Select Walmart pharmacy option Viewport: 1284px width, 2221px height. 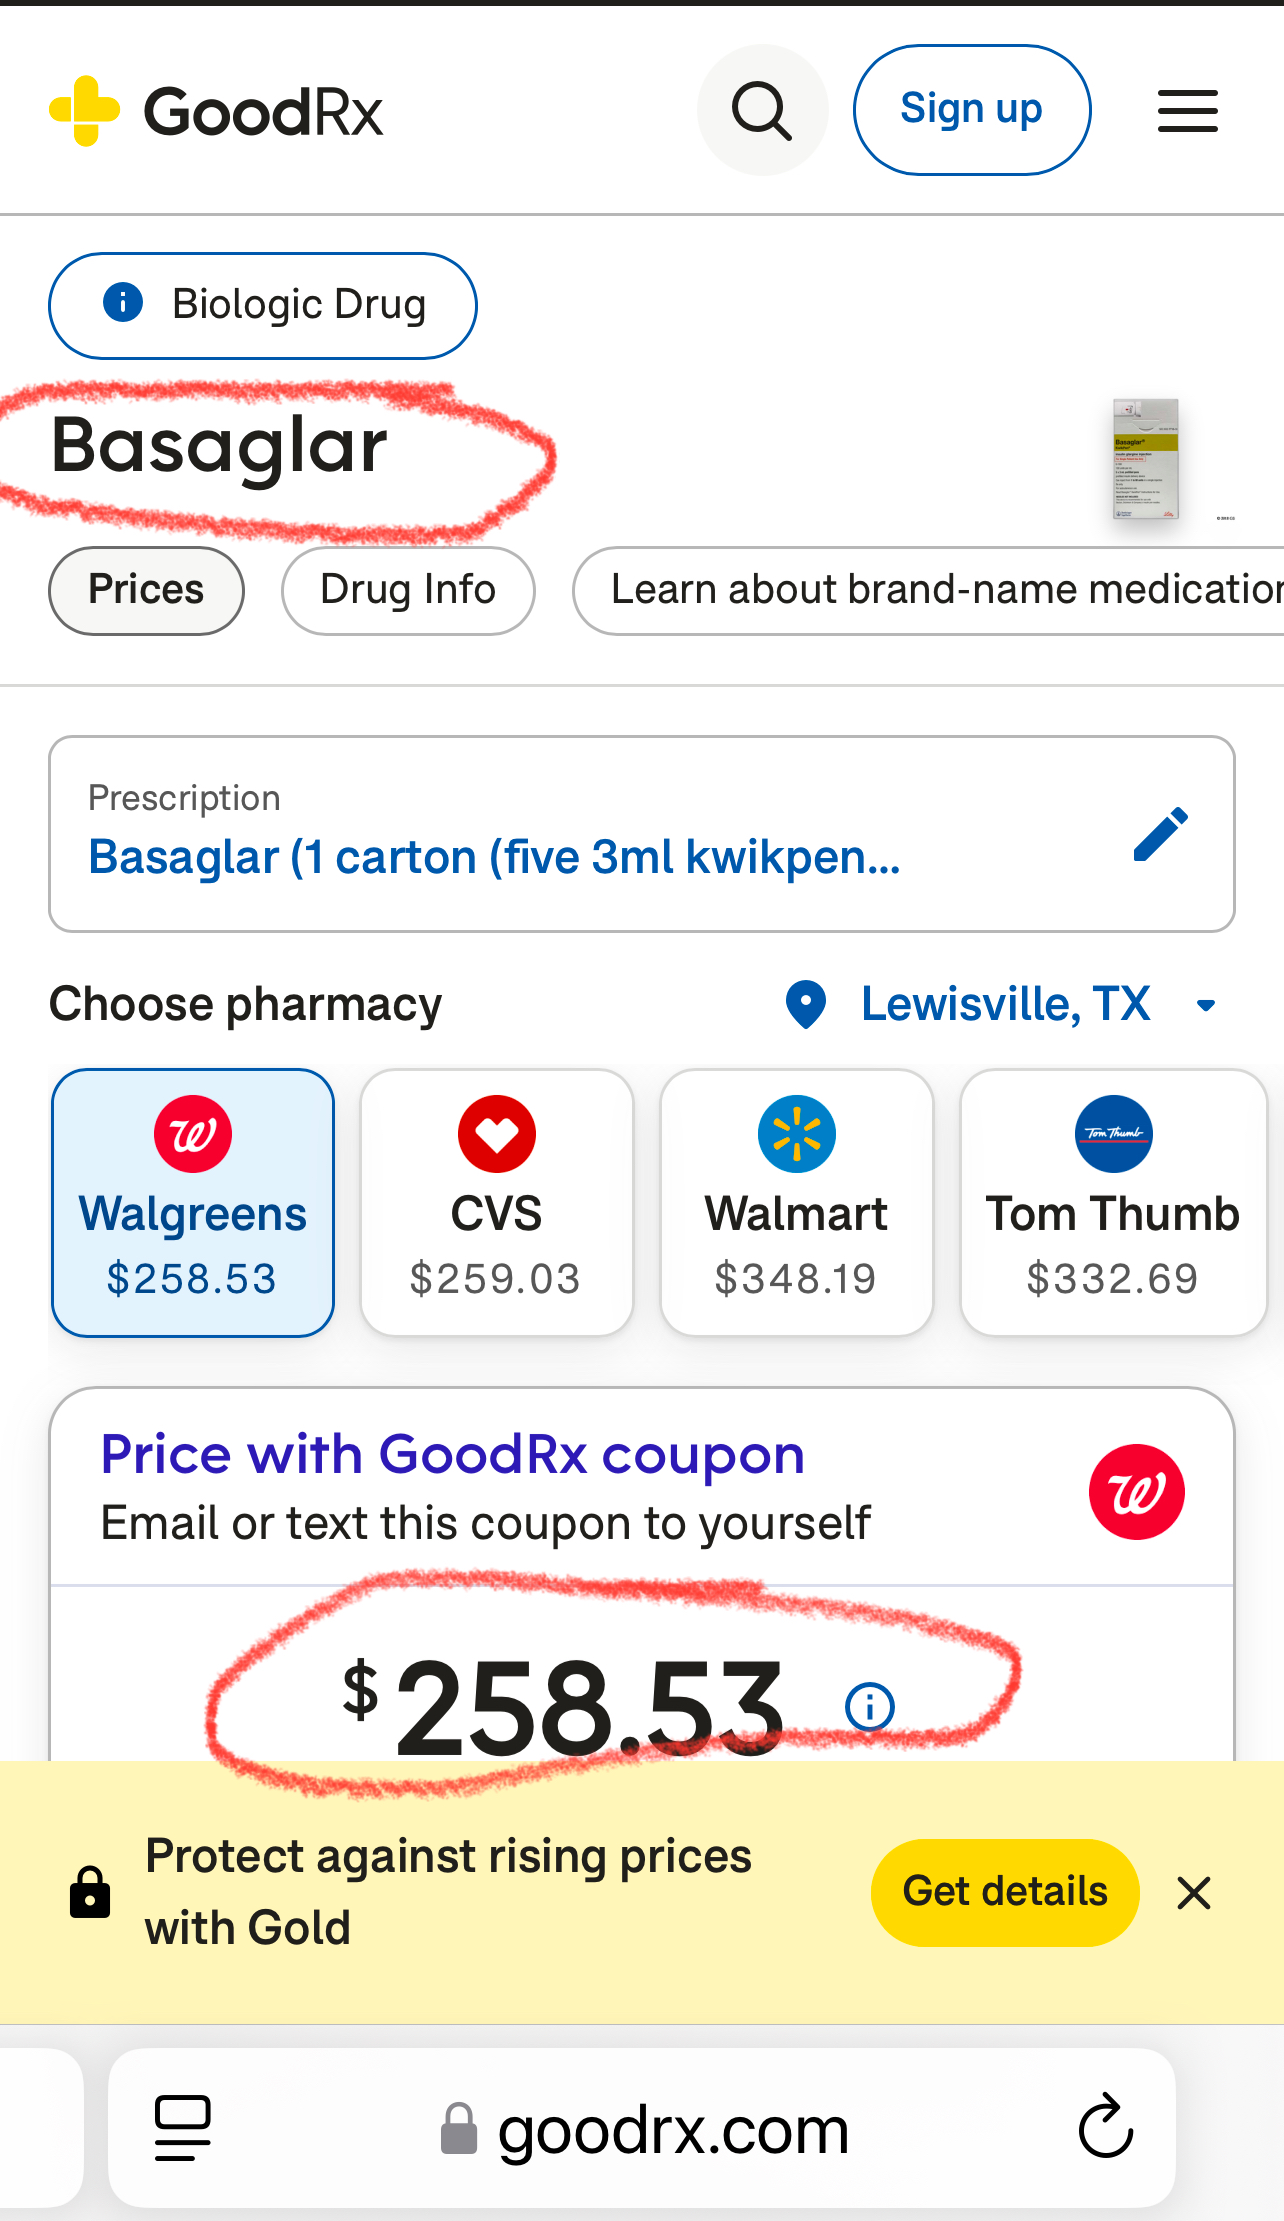[796, 1202]
